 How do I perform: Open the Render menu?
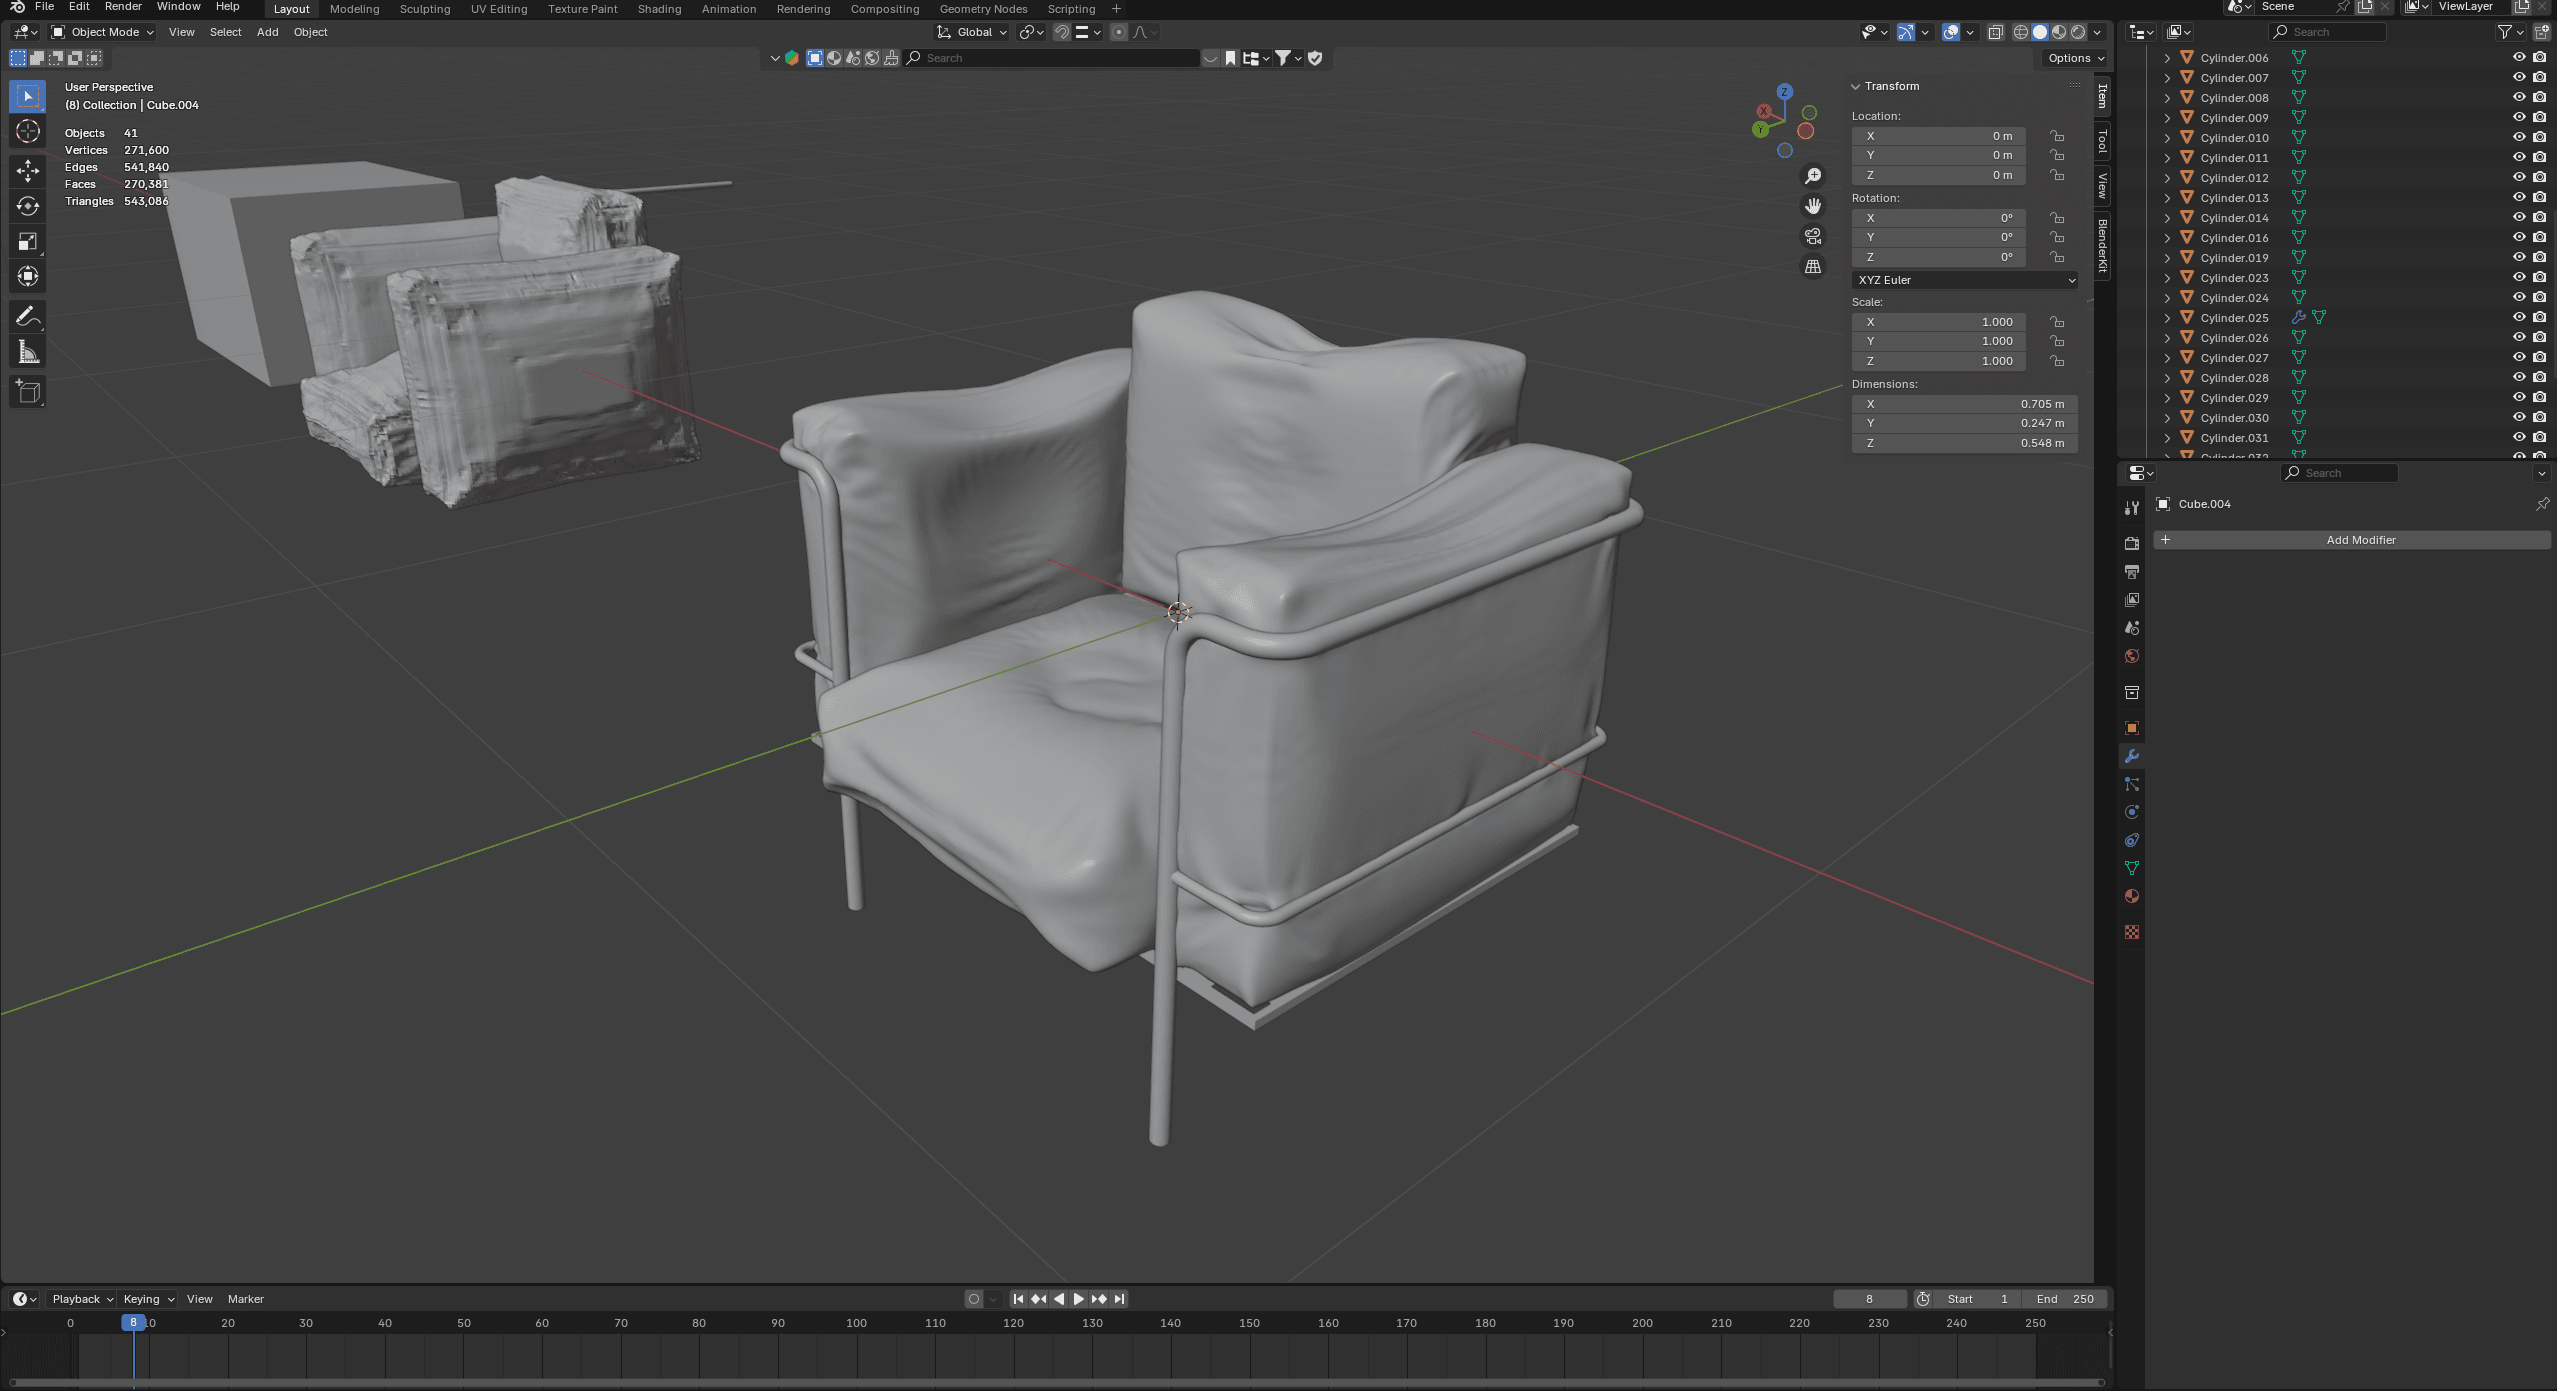click(x=123, y=7)
